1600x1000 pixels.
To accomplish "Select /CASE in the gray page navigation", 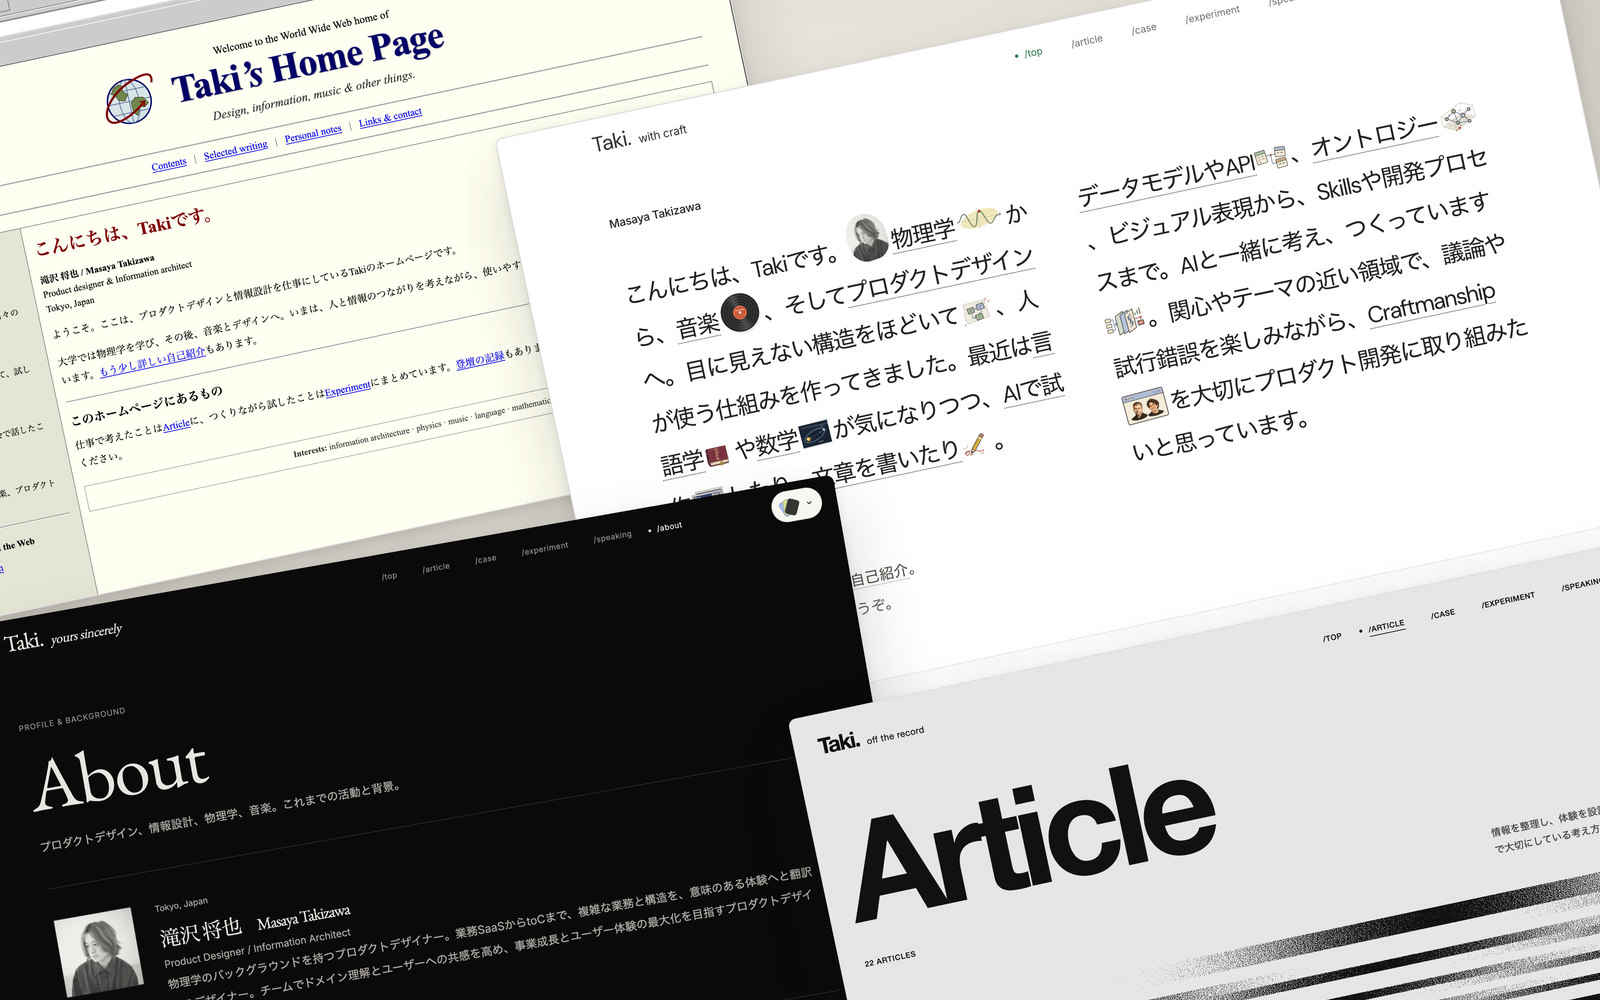I will (x=1442, y=614).
